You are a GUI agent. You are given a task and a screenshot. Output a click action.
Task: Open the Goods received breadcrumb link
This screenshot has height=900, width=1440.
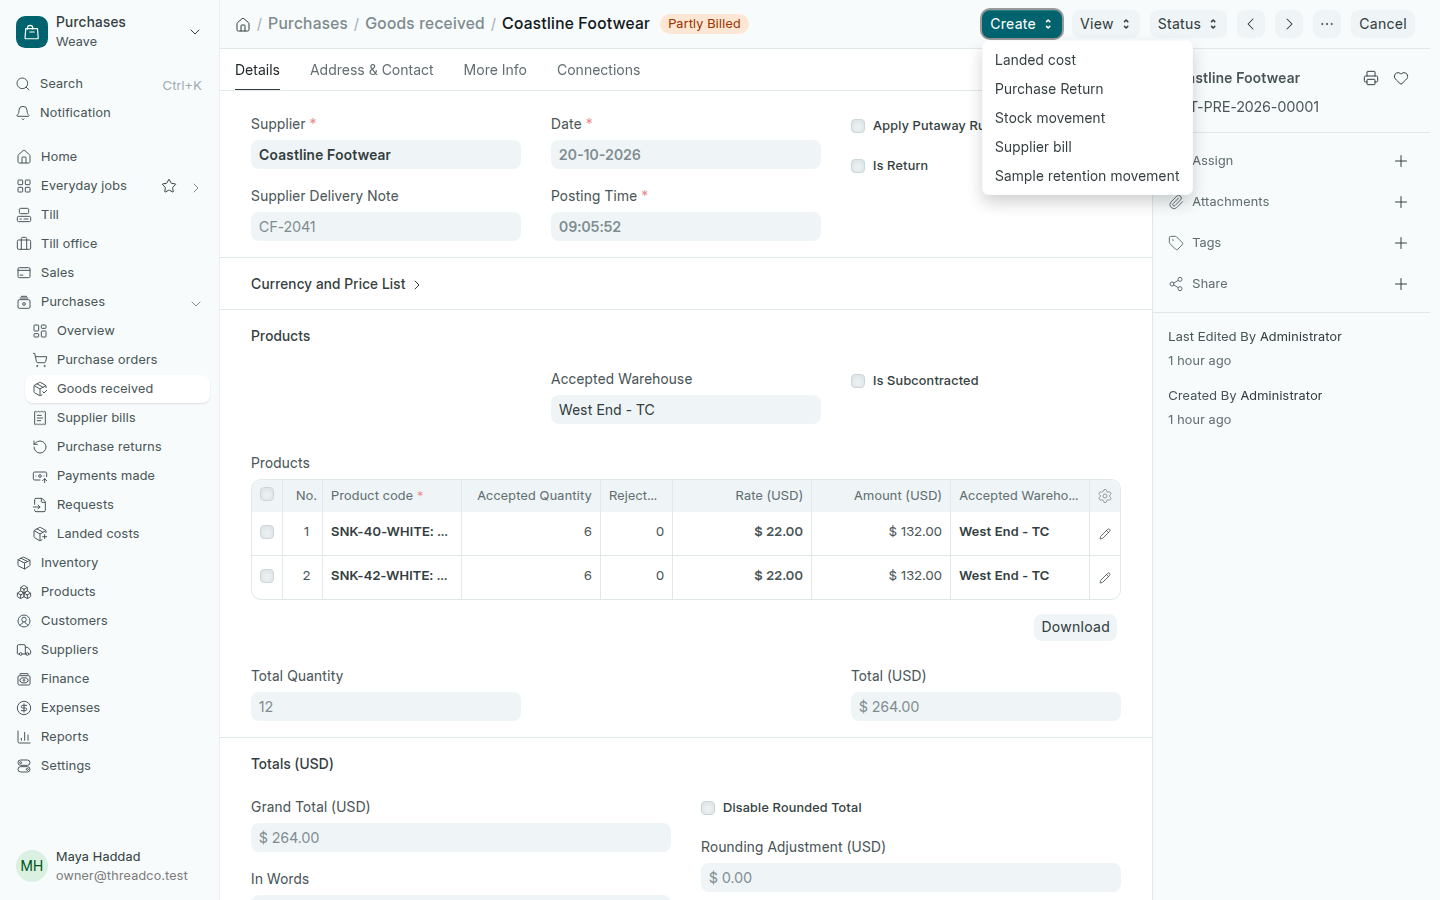425,24
